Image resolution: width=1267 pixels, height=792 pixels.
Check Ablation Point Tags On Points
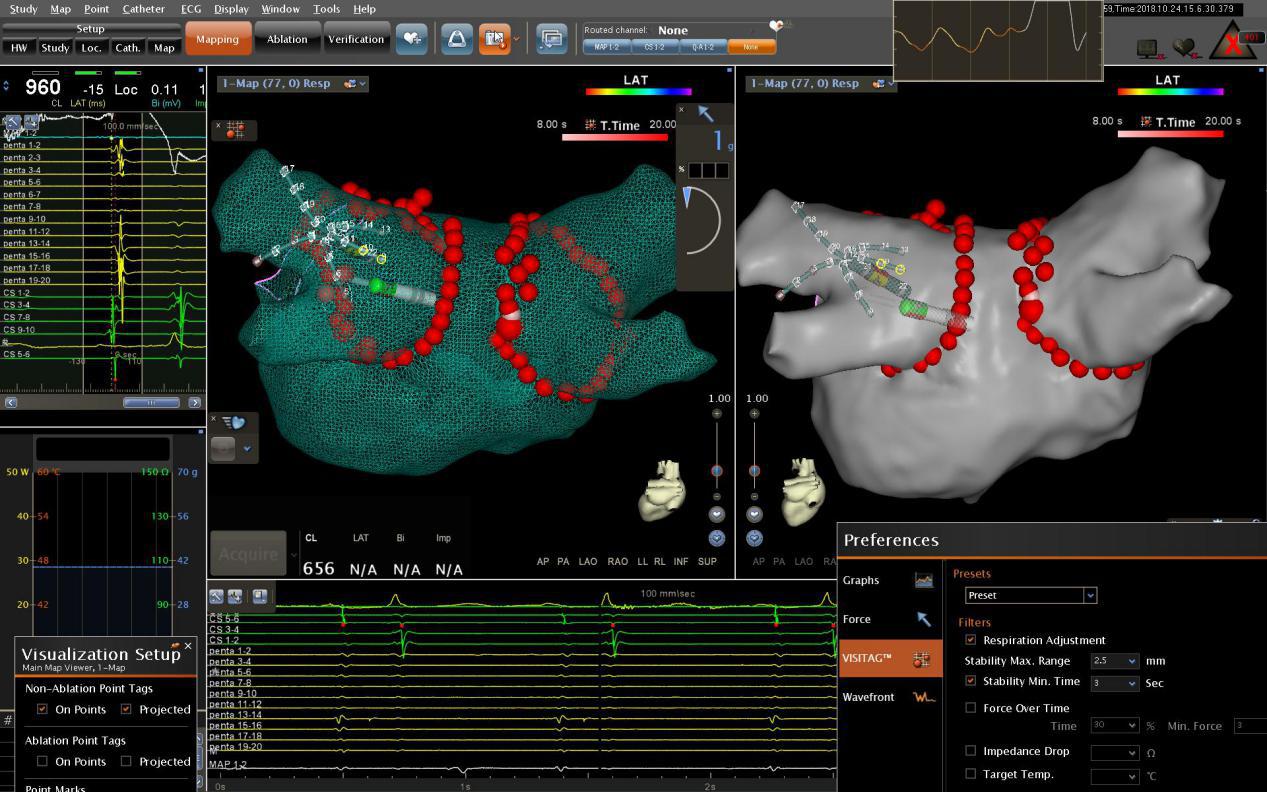(x=42, y=761)
